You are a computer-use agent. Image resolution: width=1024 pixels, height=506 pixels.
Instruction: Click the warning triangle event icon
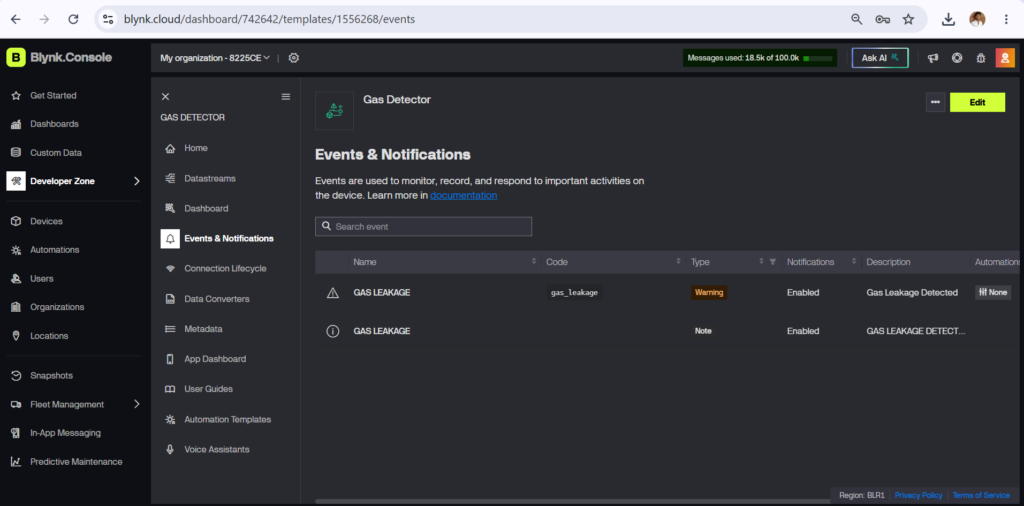pos(332,293)
